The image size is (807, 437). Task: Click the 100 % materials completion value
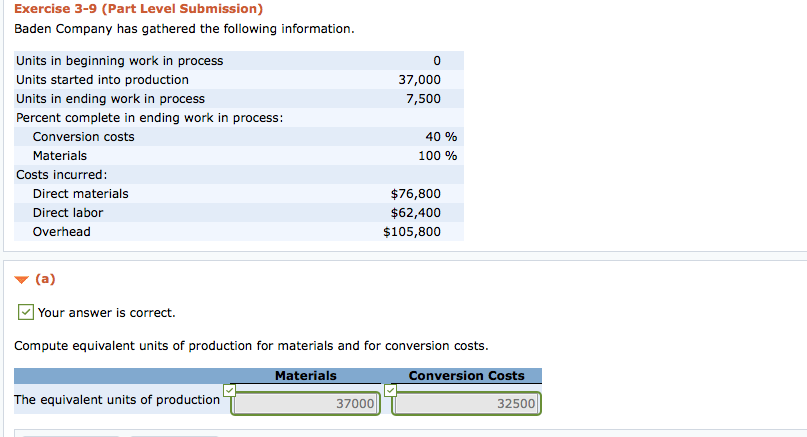(438, 156)
